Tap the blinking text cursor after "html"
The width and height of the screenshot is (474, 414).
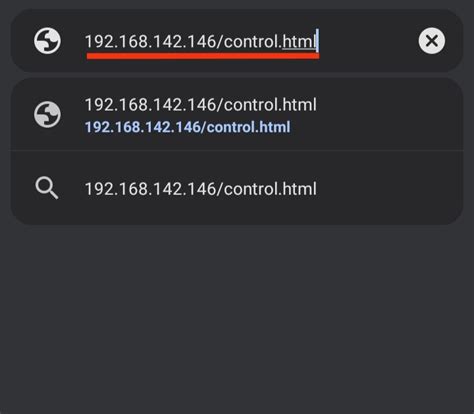[x=318, y=41]
